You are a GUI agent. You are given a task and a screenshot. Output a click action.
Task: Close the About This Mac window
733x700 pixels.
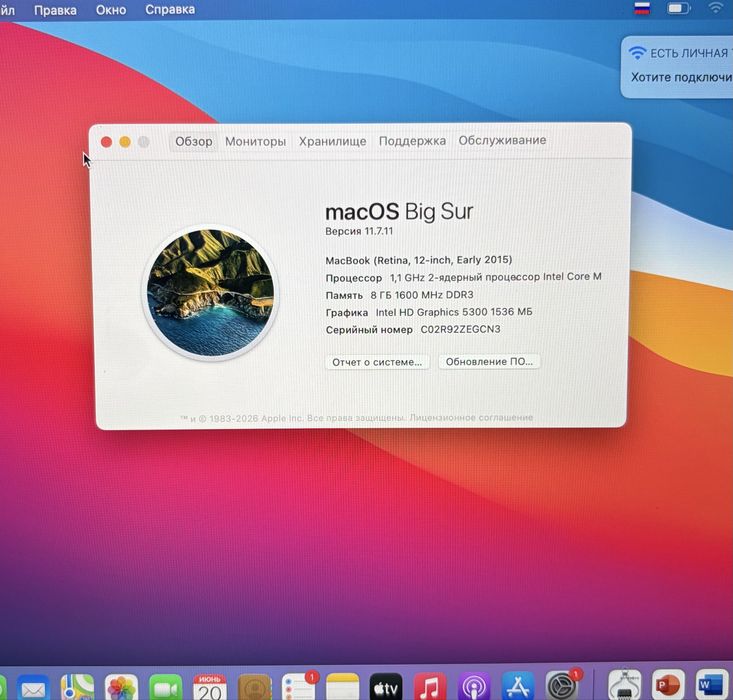[106, 142]
